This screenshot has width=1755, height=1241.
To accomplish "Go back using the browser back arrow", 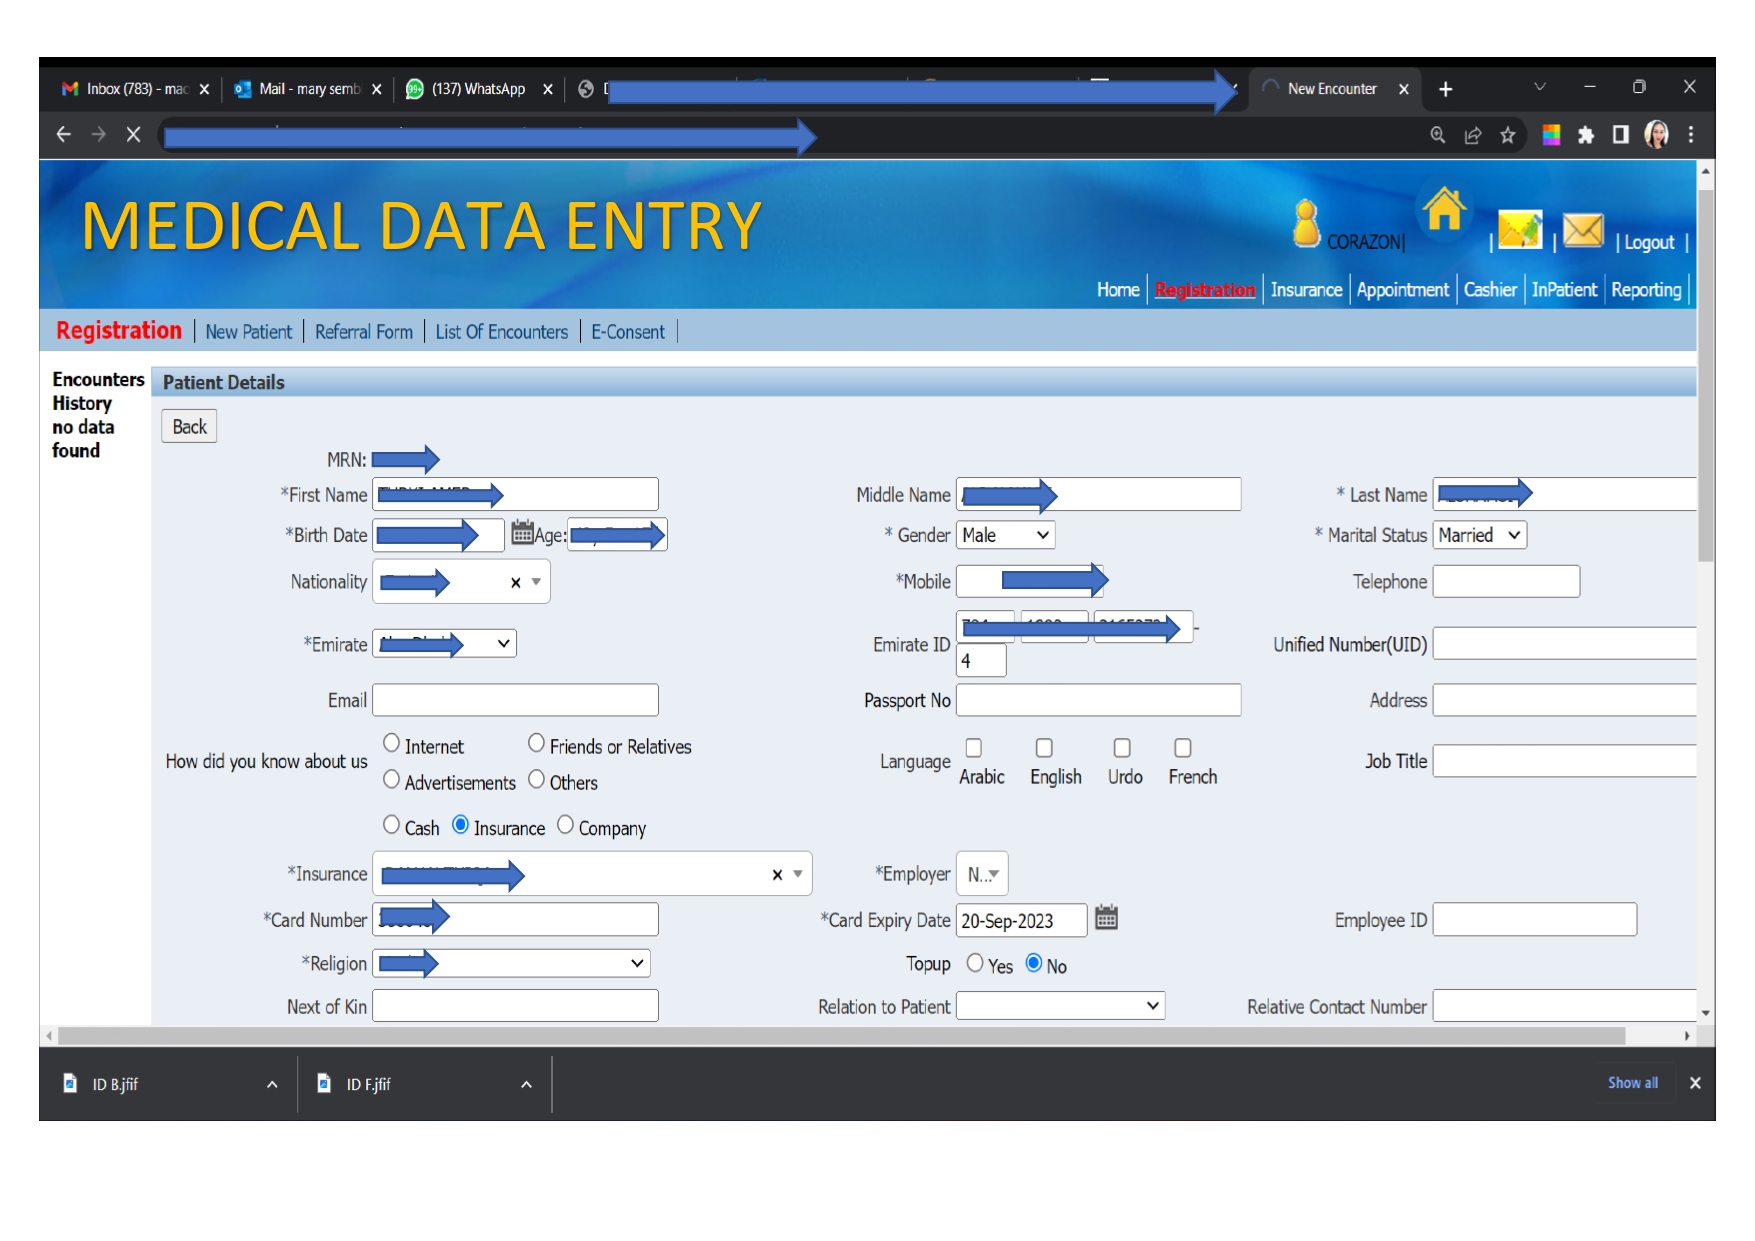I will pos(64,134).
